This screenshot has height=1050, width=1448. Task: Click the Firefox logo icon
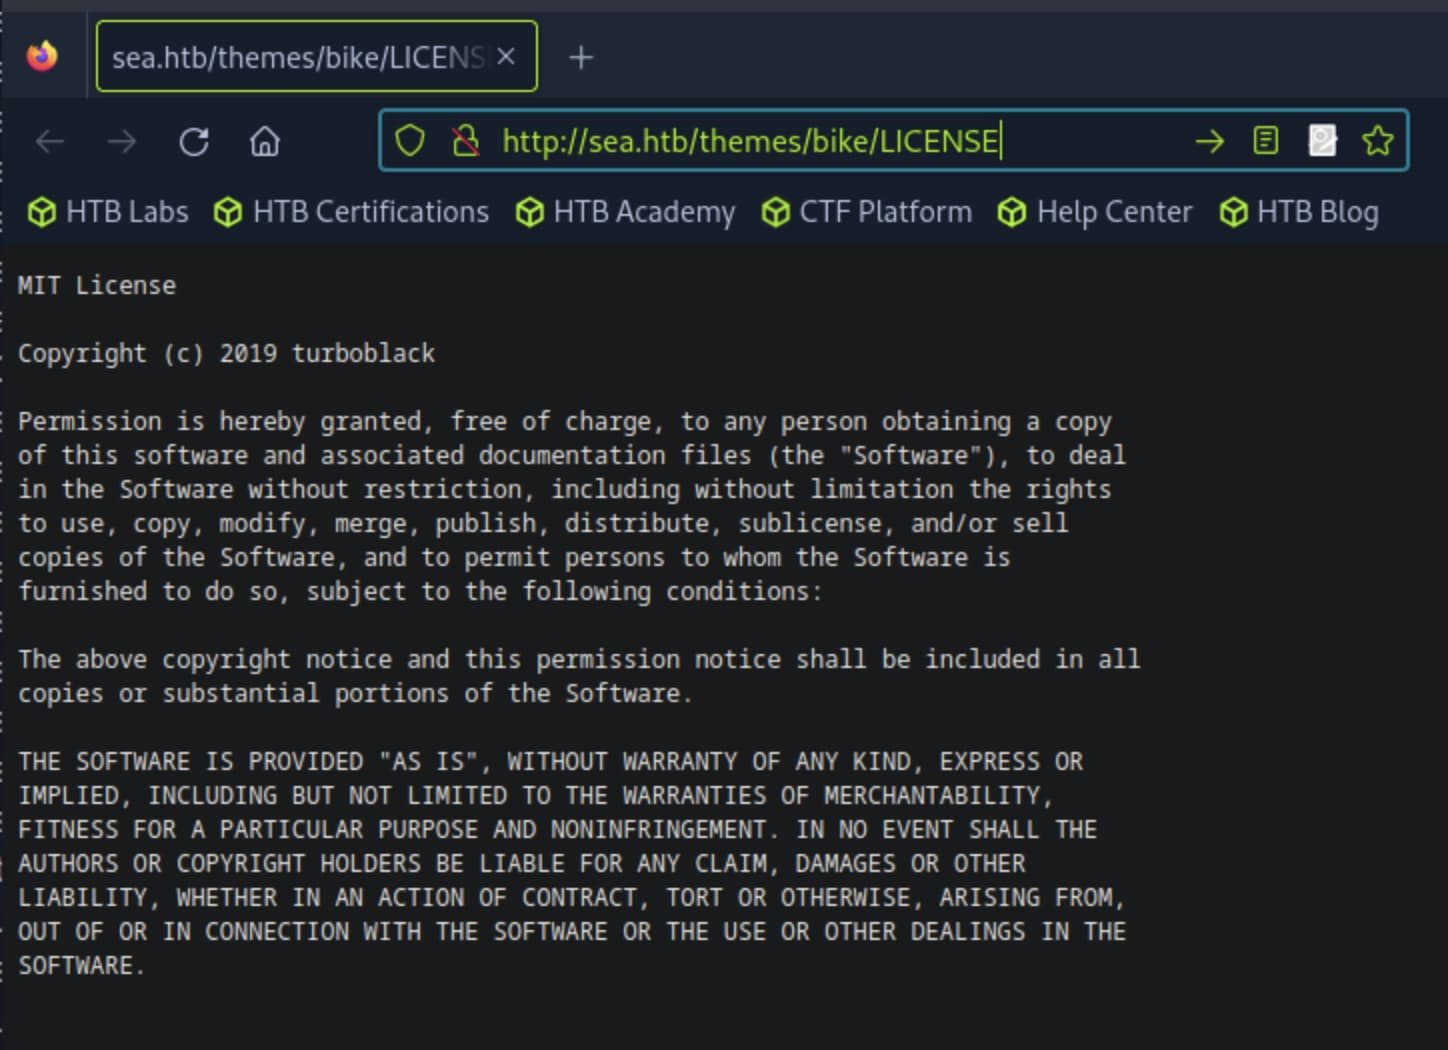pos(42,57)
